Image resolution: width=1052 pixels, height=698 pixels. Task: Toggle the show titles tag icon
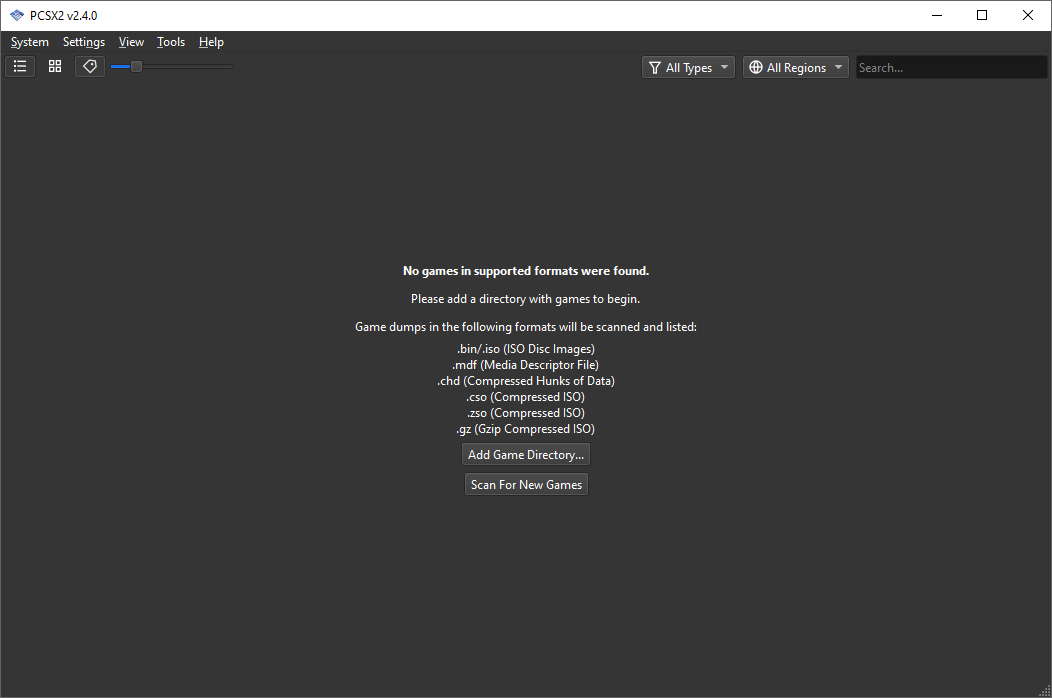coord(90,67)
